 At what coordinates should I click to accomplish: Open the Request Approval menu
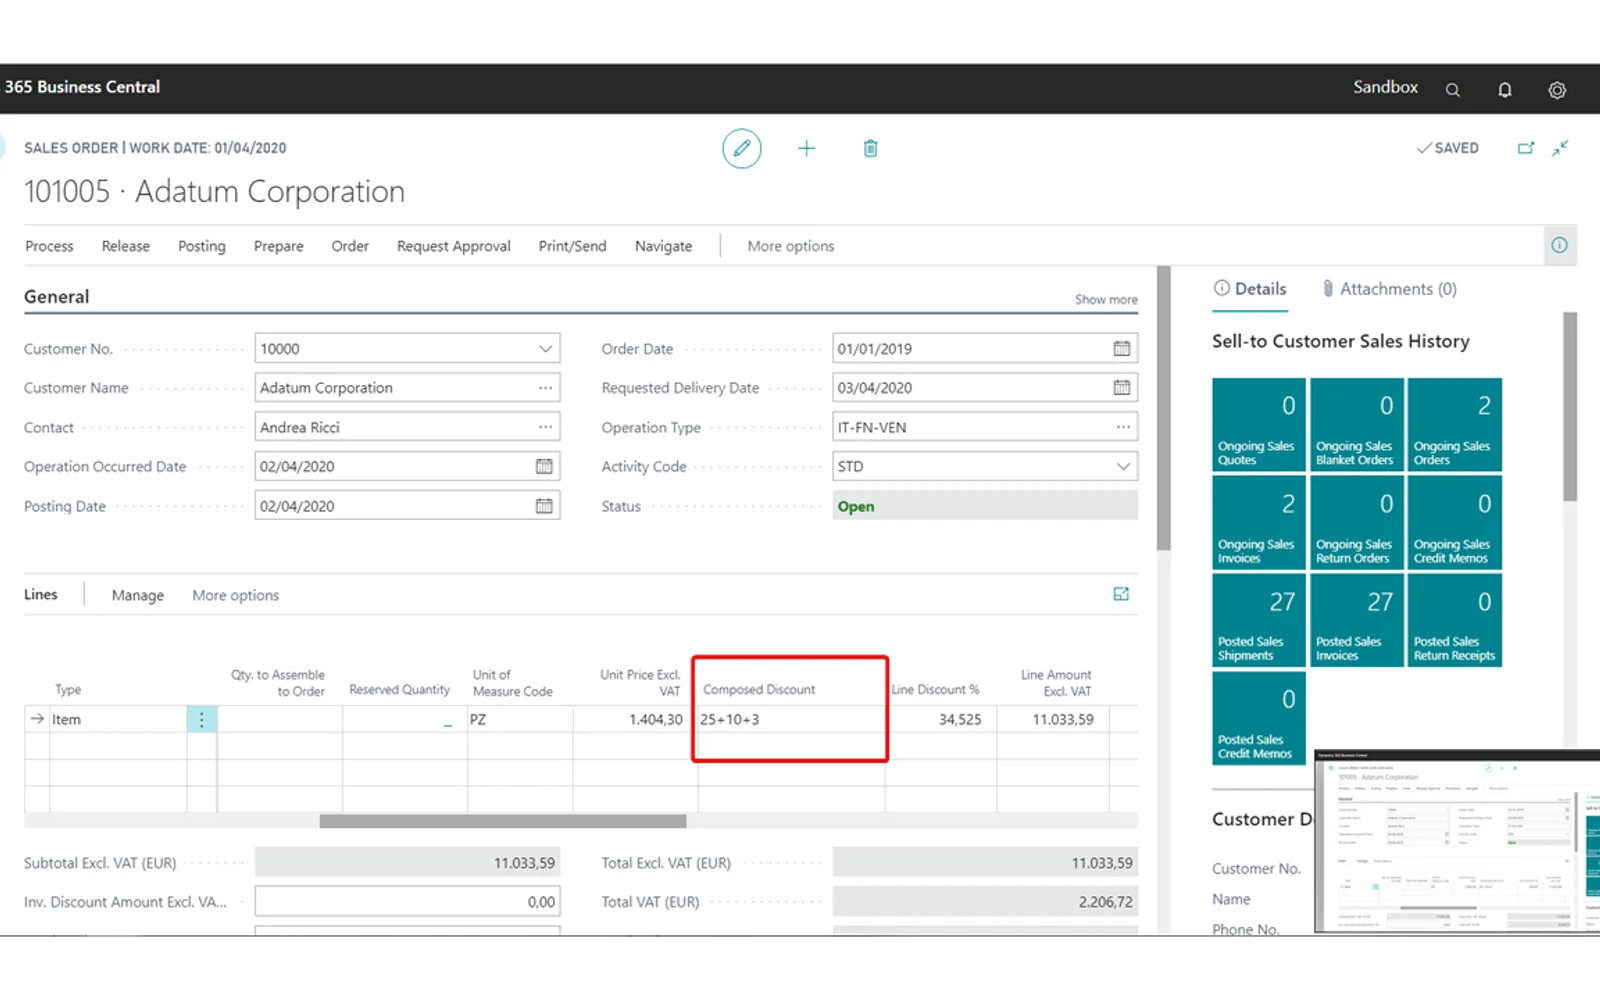pyautogui.click(x=454, y=246)
